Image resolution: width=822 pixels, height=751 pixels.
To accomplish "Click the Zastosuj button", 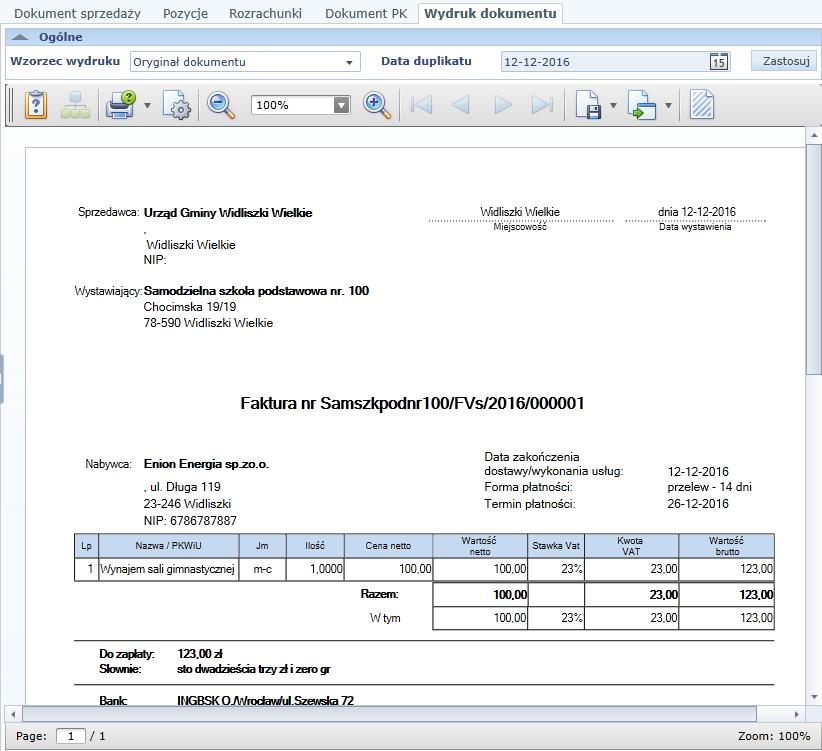I will 786,61.
